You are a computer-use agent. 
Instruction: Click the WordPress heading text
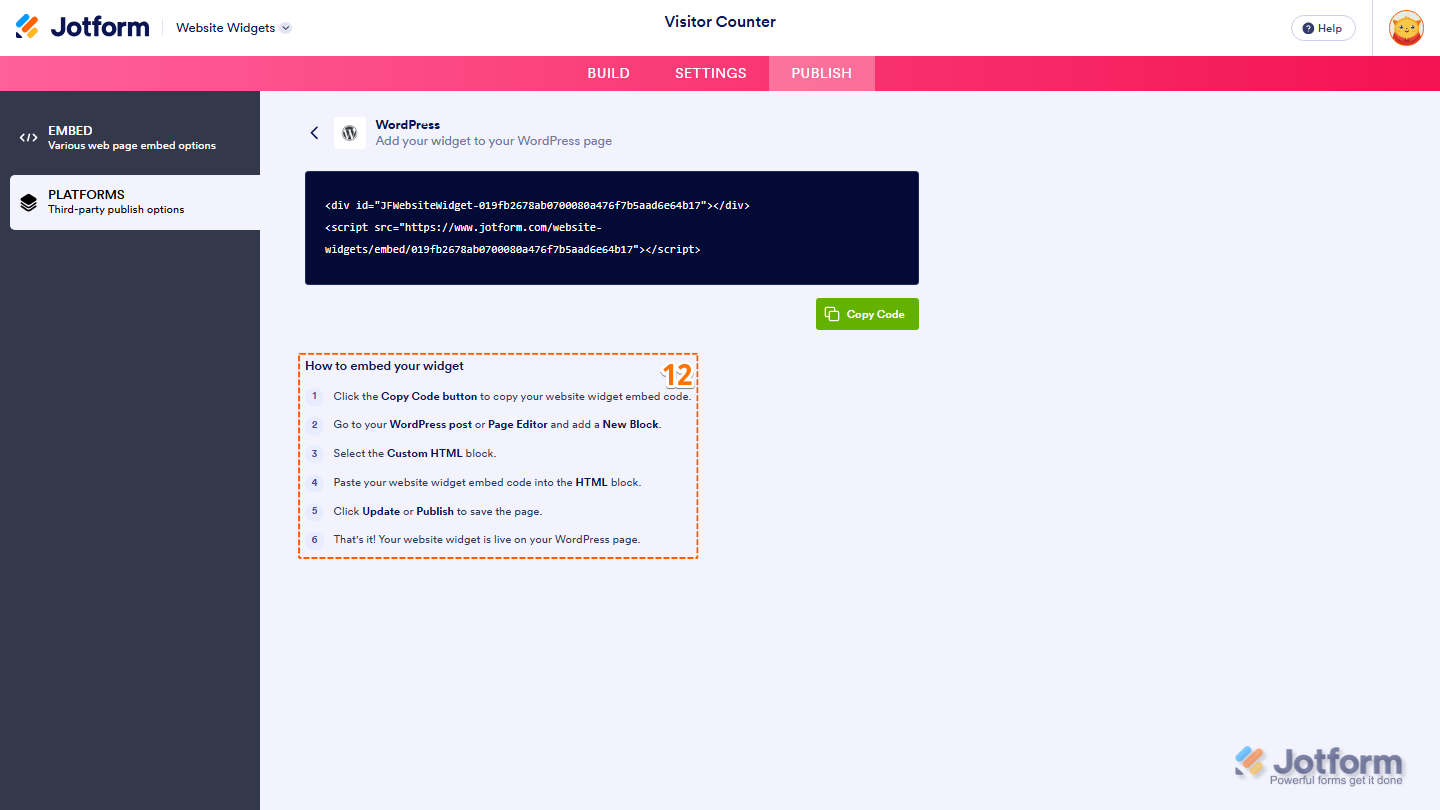[x=408, y=125]
